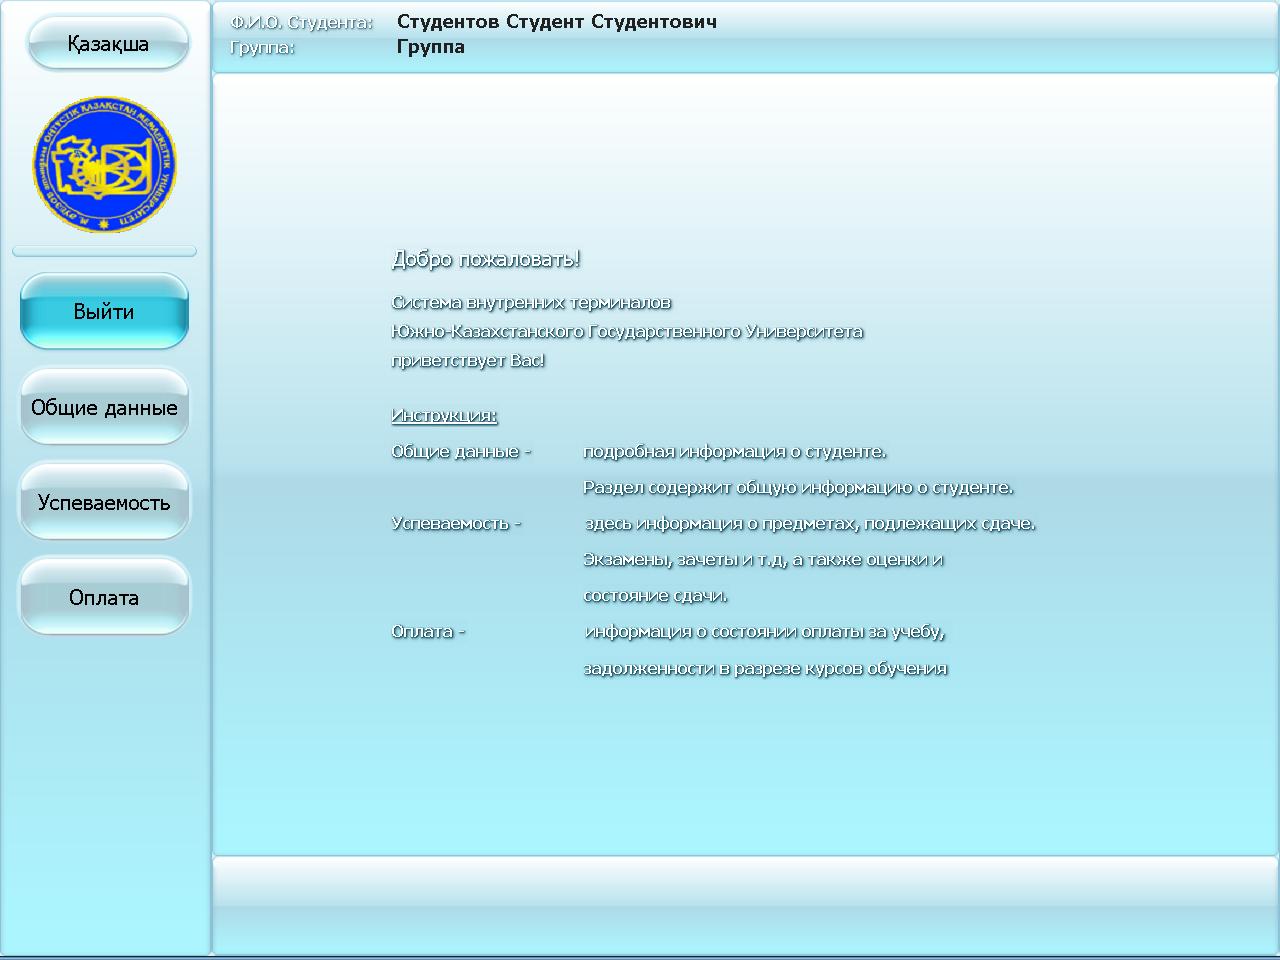This screenshot has width=1280, height=960.
Task: Open the Оплата section
Action: (103, 597)
